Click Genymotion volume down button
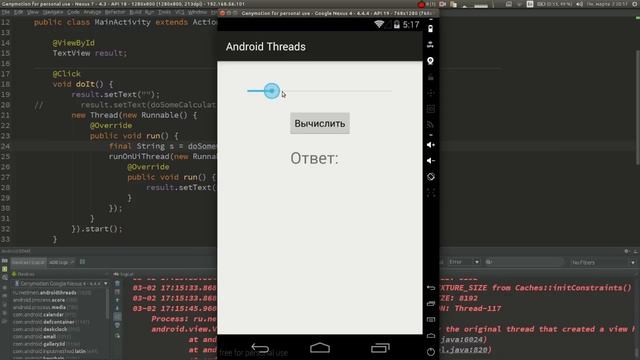 click(x=431, y=160)
